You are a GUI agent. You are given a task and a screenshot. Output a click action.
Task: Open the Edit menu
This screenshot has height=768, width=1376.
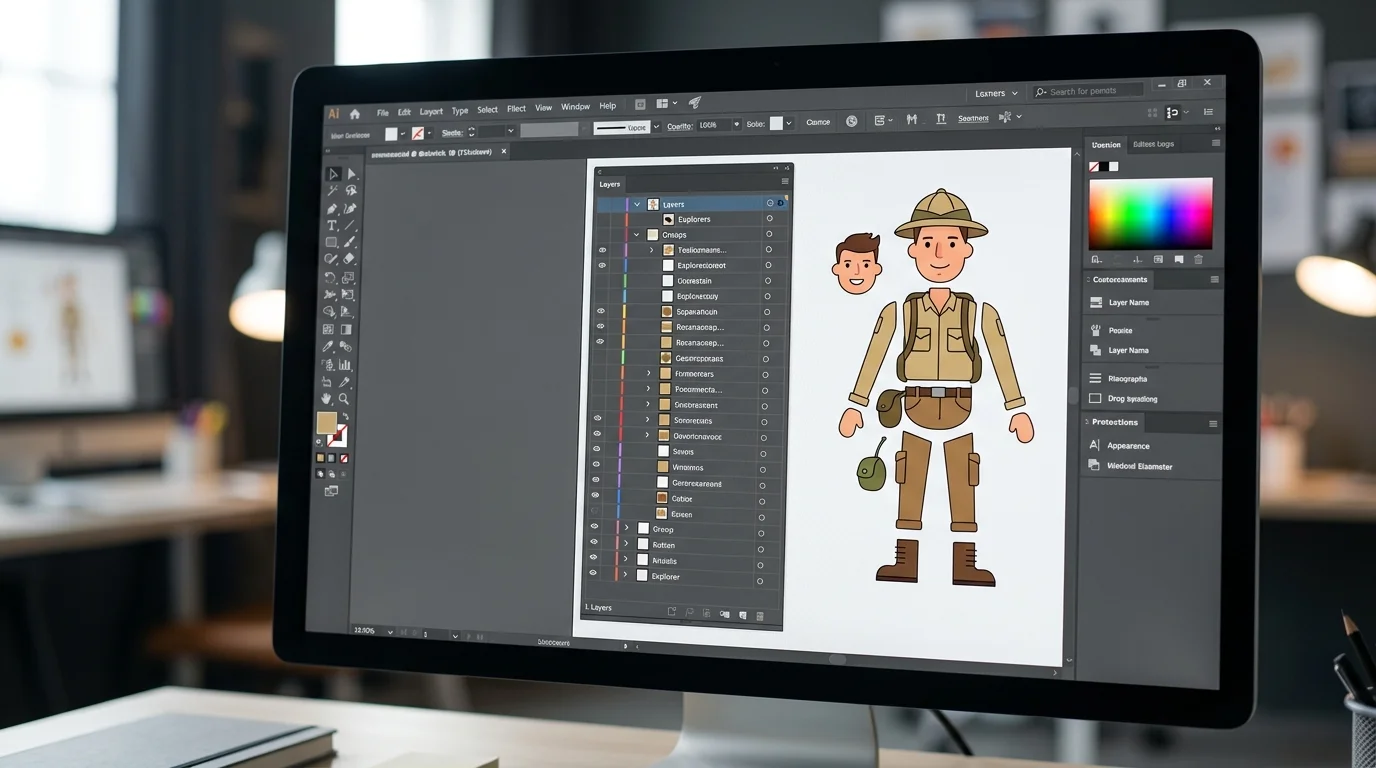[404, 112]
